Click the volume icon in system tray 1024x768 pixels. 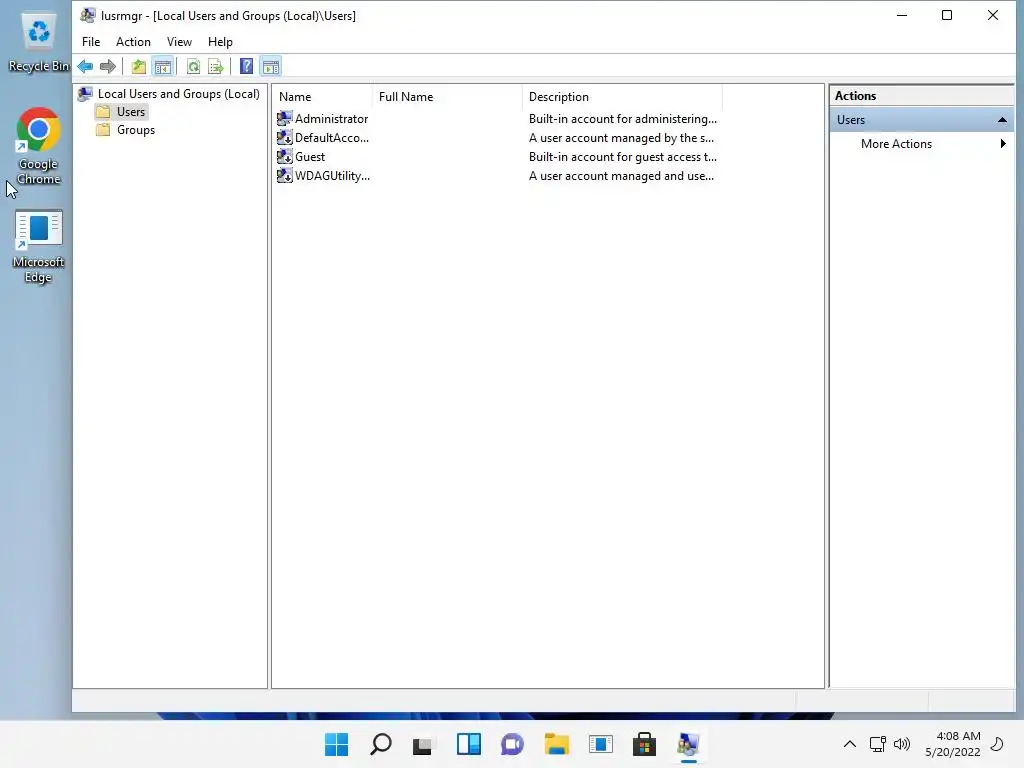pyautogui.click(x=902, y=744)
